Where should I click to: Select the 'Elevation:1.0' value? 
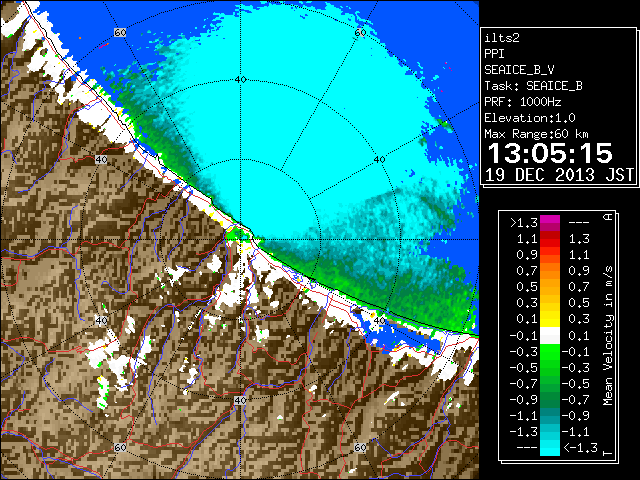coord(530,118)
